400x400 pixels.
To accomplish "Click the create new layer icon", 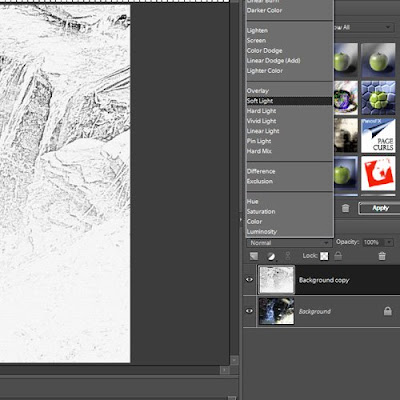I will pos(254,256).
